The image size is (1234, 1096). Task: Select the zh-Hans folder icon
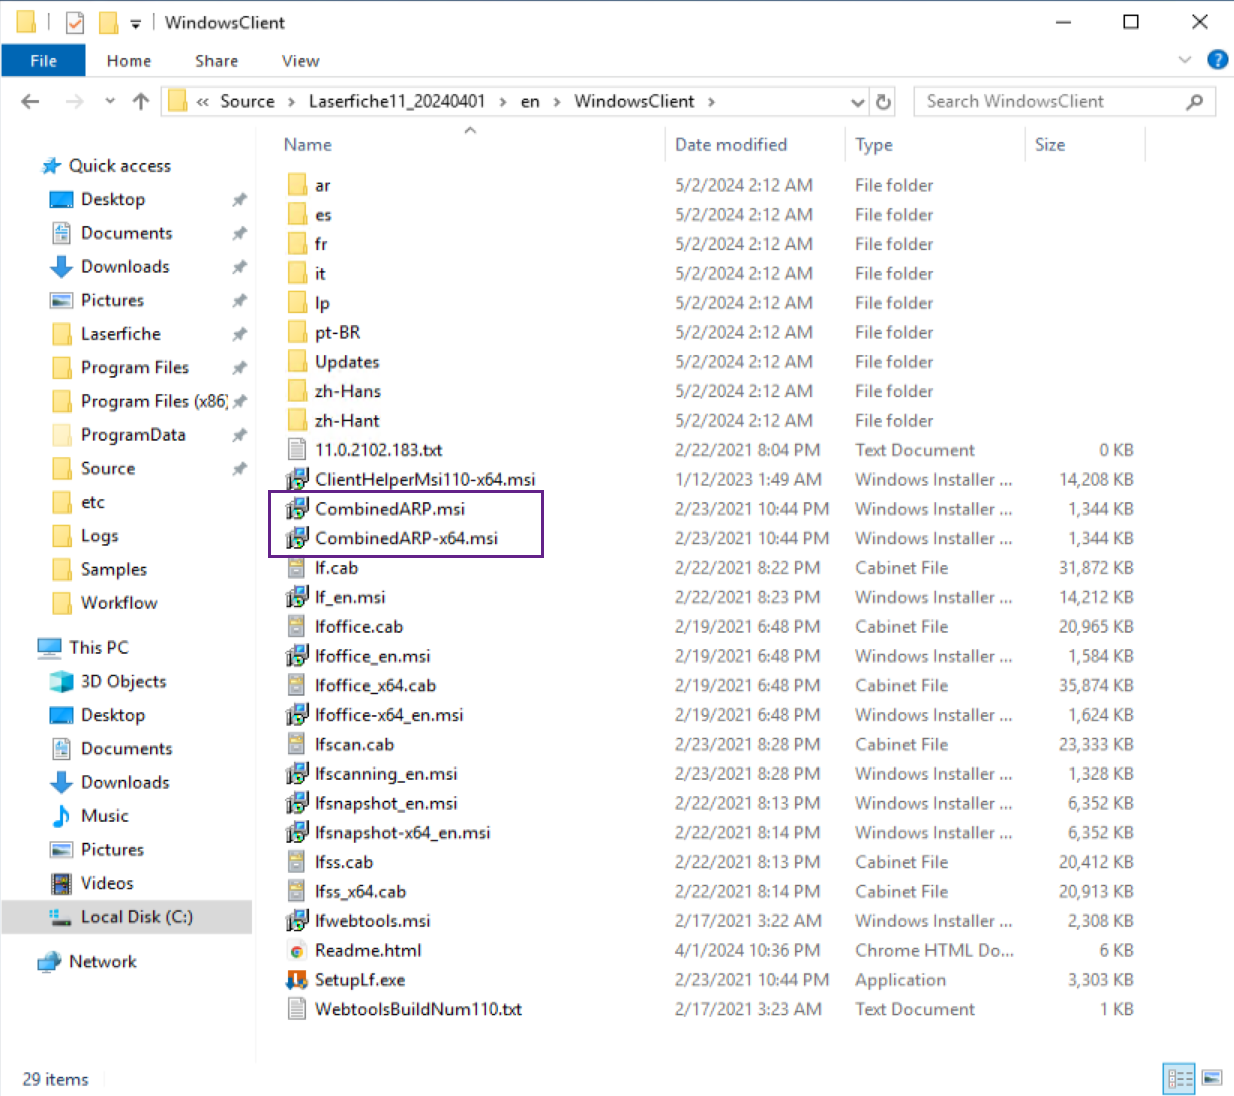click(x=297, y=391)
